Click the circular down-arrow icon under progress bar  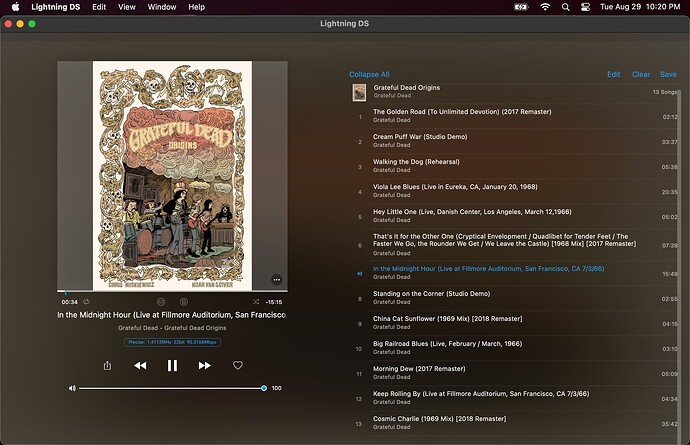click(x=161, y=302)
